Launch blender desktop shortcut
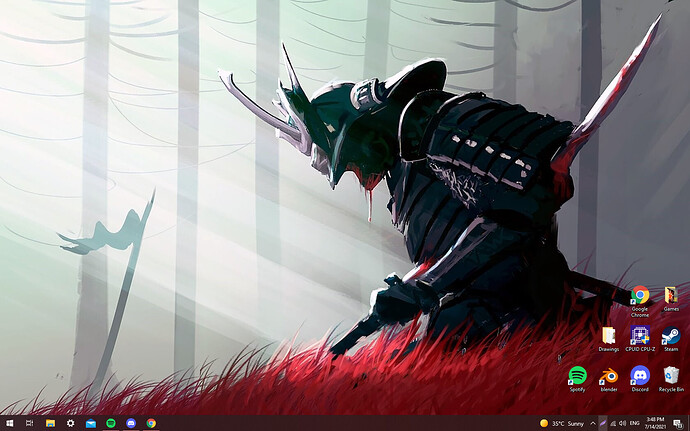This screenshot has width=690, height=431. pyautogui.click(x=609, y=379)
